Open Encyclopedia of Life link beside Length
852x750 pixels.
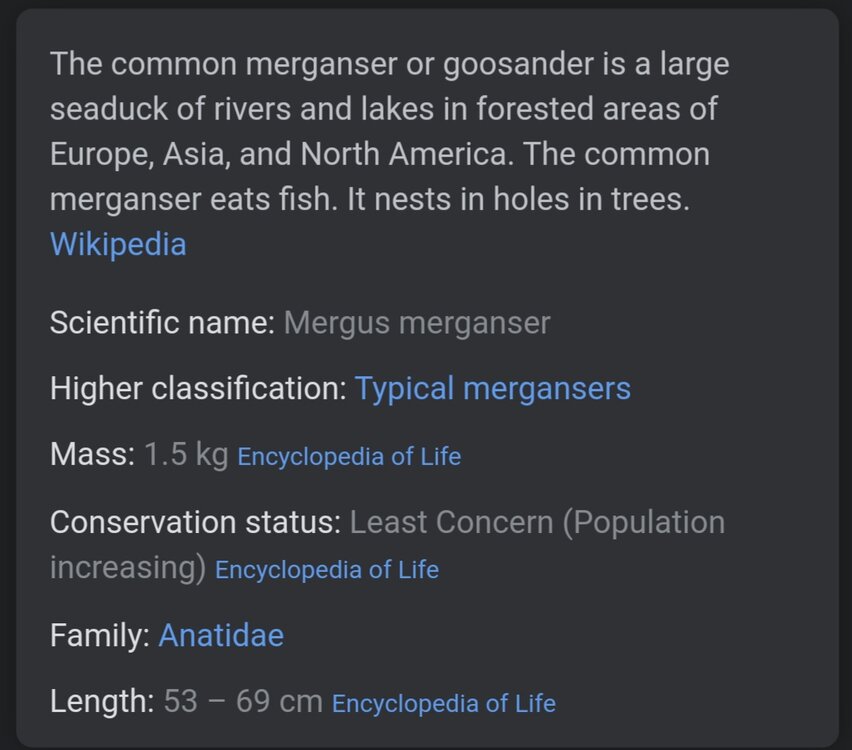coord(444,703)
